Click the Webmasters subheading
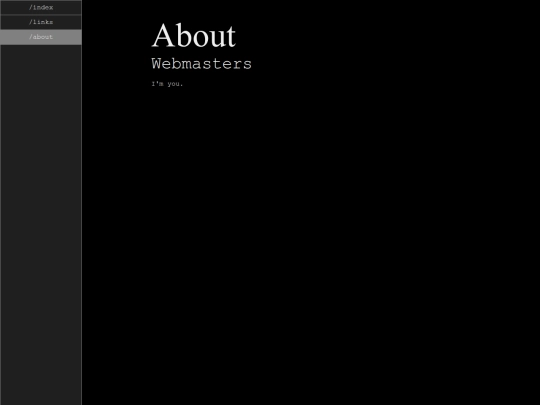The image size is (540, 405). (201, 64)
